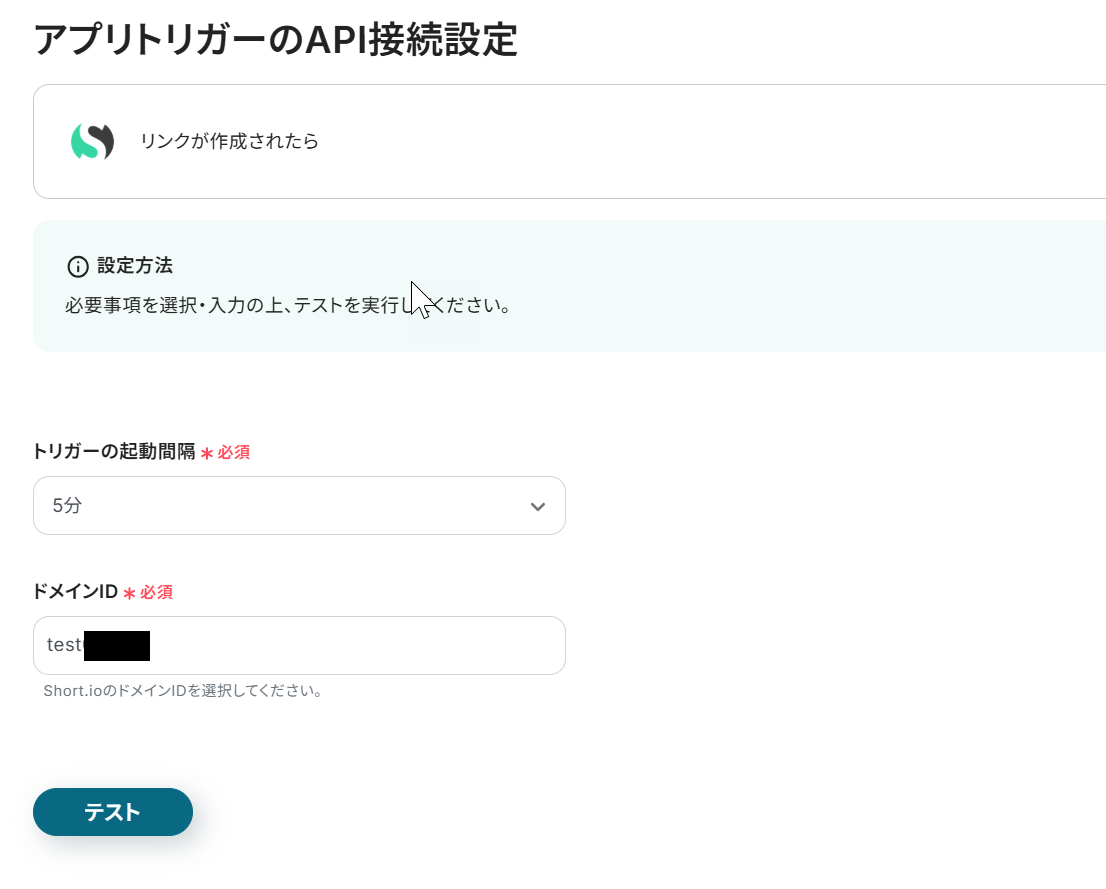
Task: Click the 必須 badge beside ドメインID
Action: click(x=156, y=593)
